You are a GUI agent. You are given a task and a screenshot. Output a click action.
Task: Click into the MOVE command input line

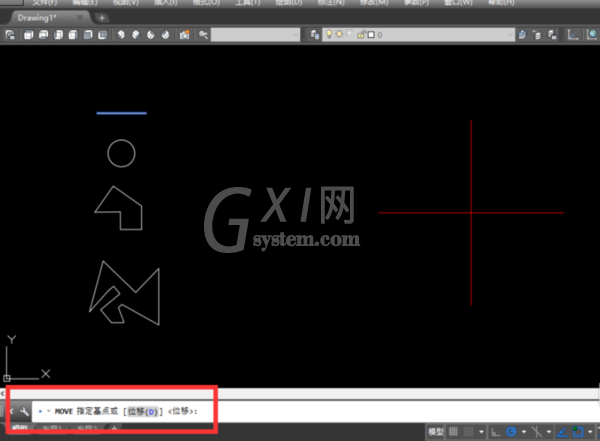tap(314, 412)
